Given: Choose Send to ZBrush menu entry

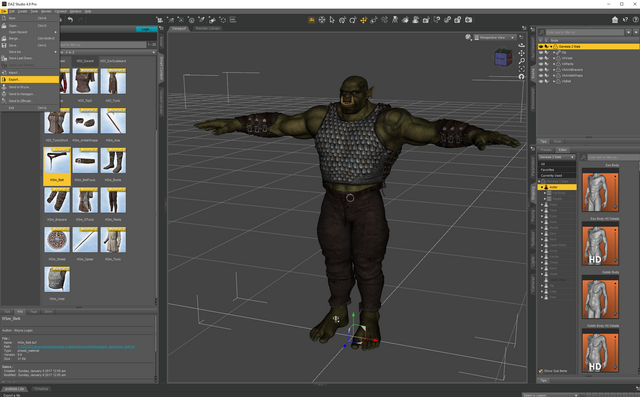Looking at the screenshot, I should (29, 101).
